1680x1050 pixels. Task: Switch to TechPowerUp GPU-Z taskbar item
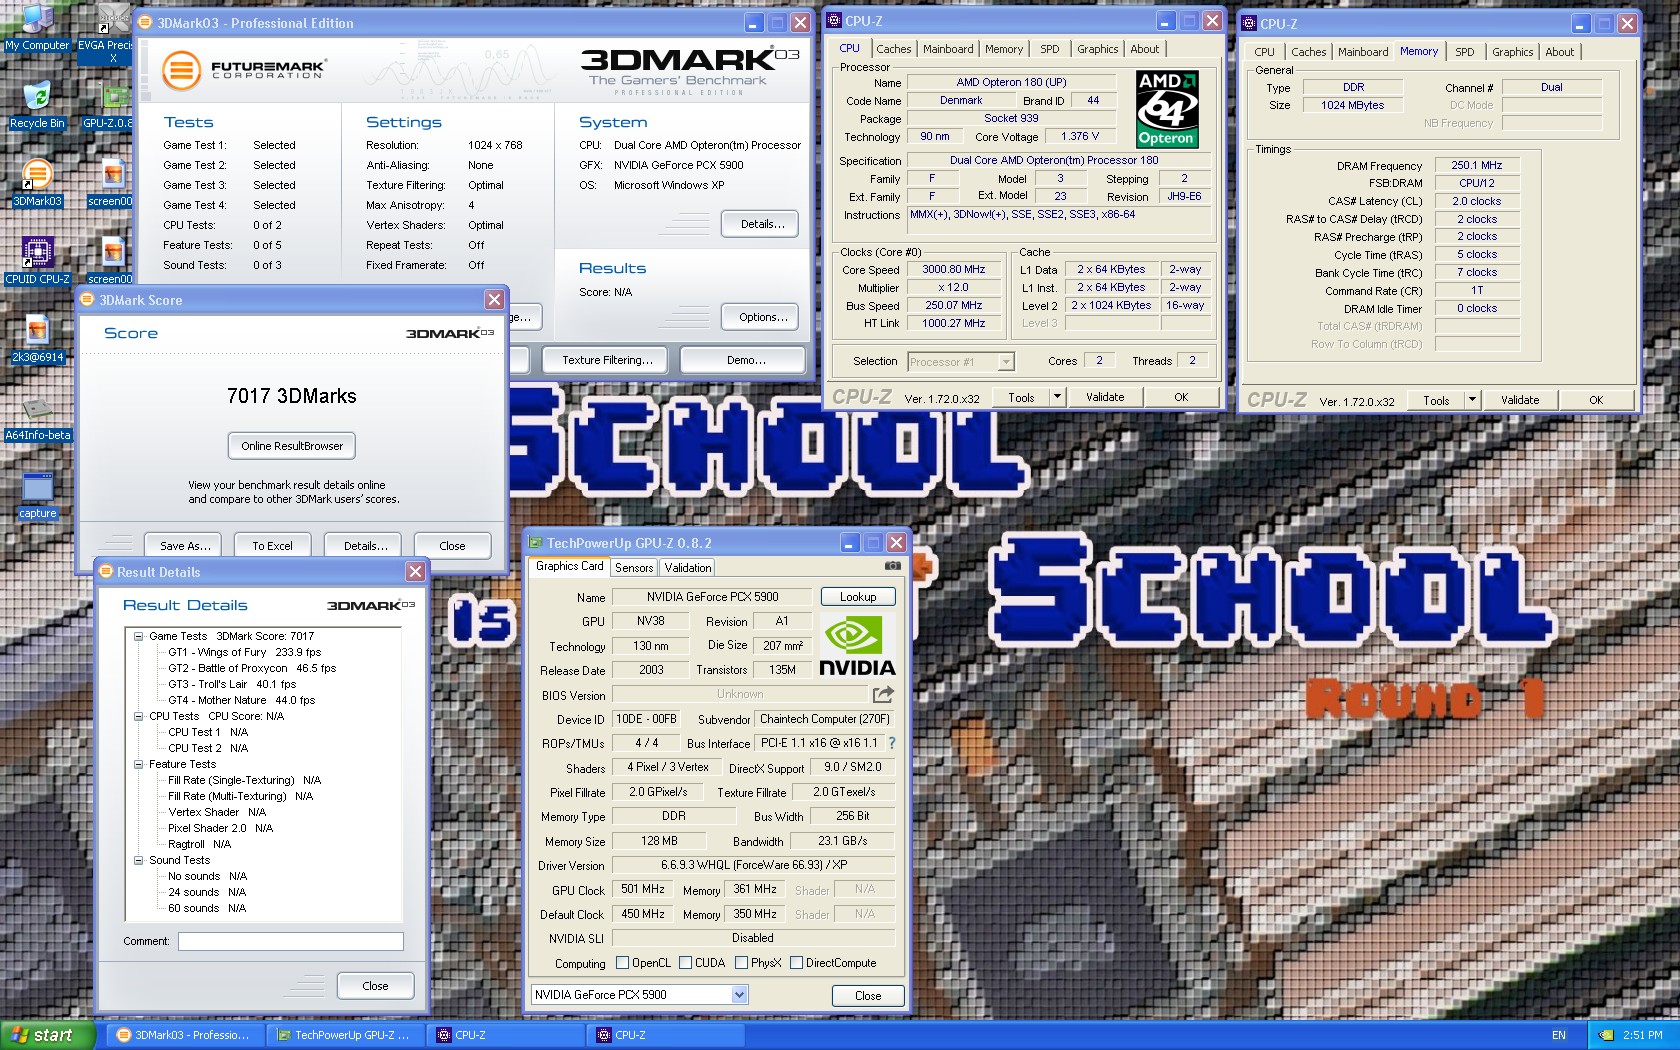[345, 1035]
